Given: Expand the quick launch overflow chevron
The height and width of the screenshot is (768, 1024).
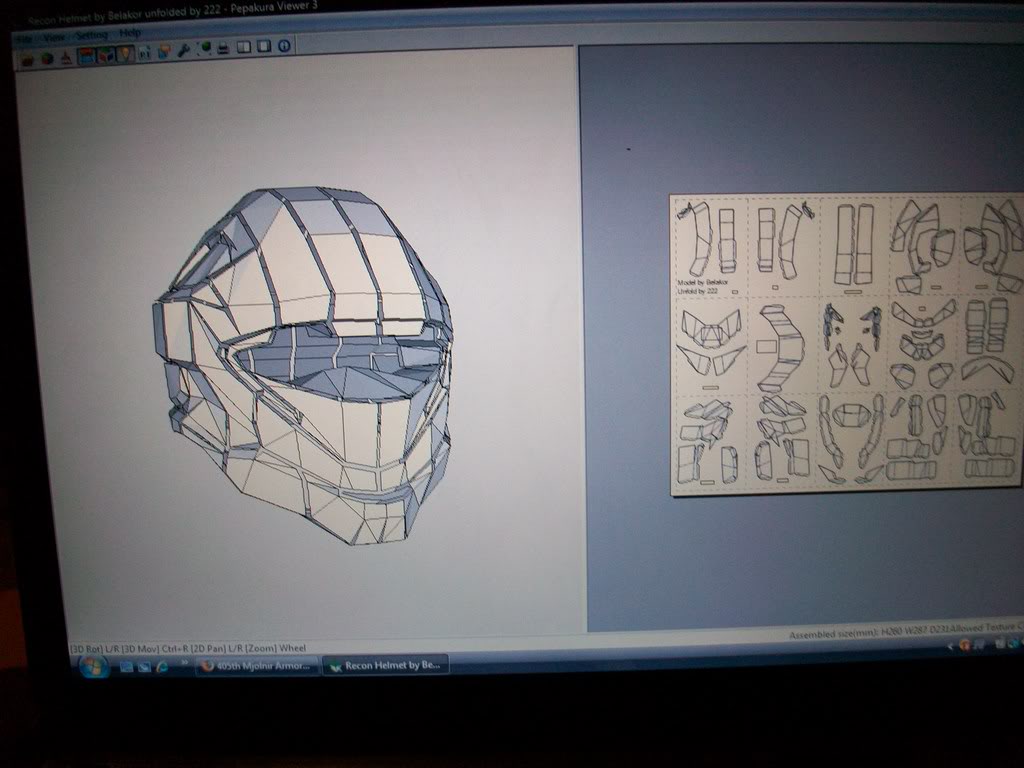Looking at the screenshot, I should point(185,663).
